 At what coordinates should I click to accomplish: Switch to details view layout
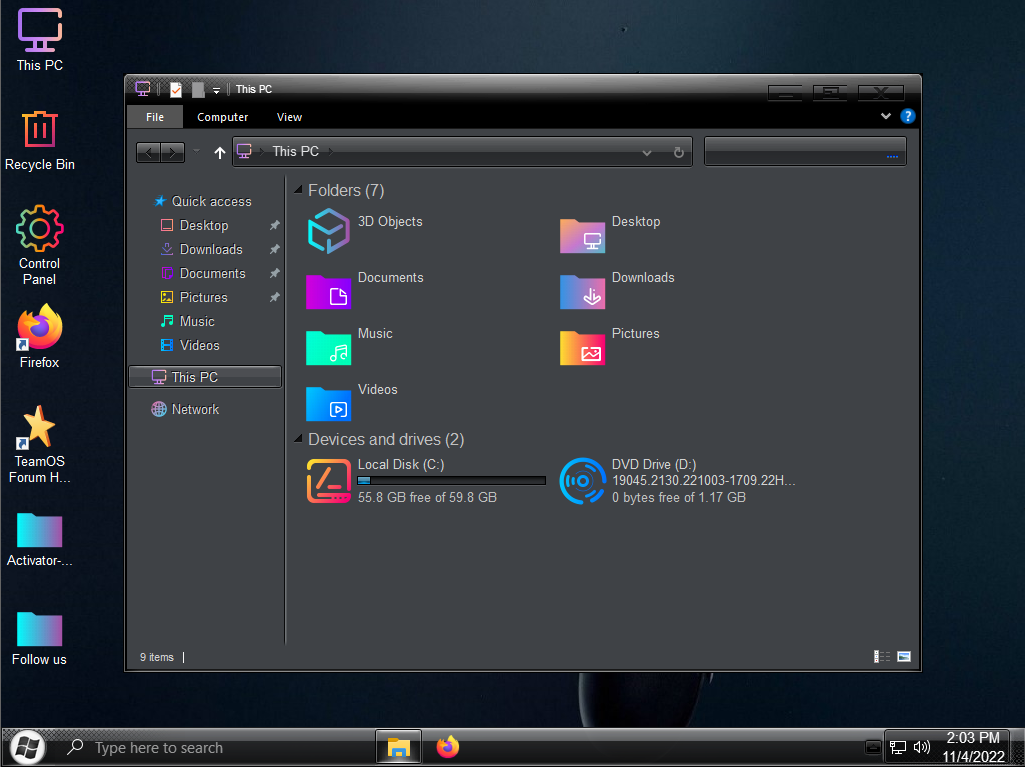[x=882, y=657]
